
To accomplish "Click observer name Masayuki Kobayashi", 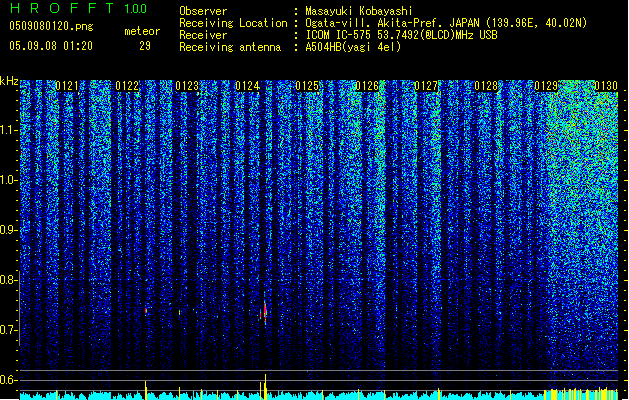I will 358,11.
